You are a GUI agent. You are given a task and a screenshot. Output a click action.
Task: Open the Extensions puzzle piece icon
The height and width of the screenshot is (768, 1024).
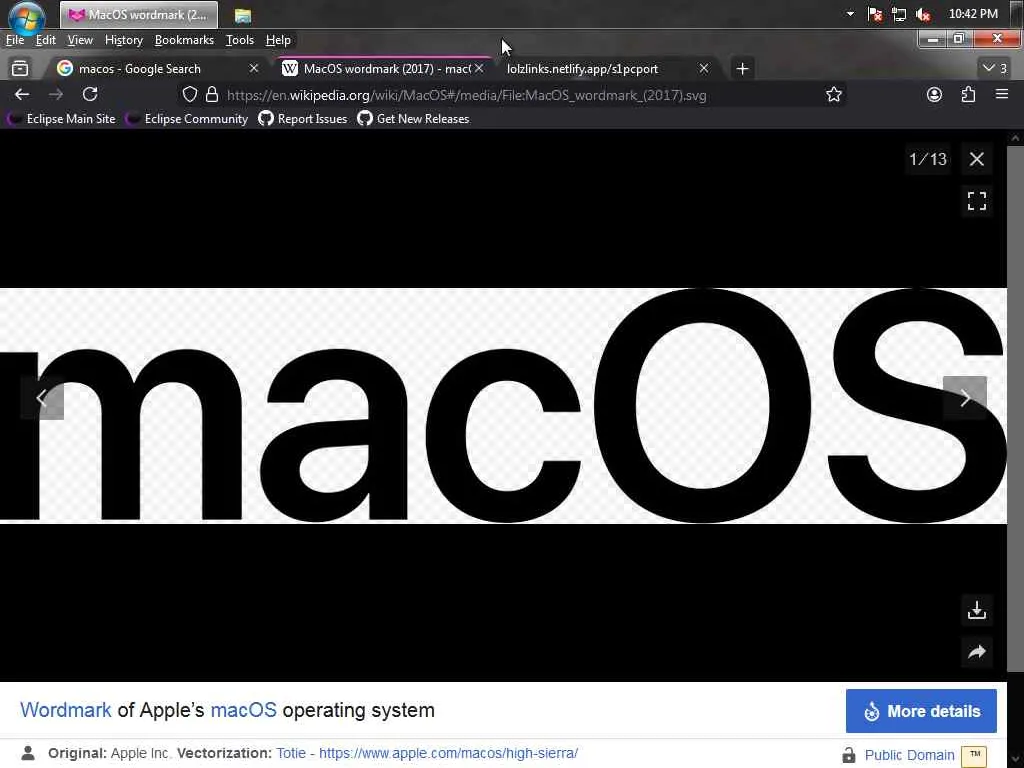pos(968,95)
